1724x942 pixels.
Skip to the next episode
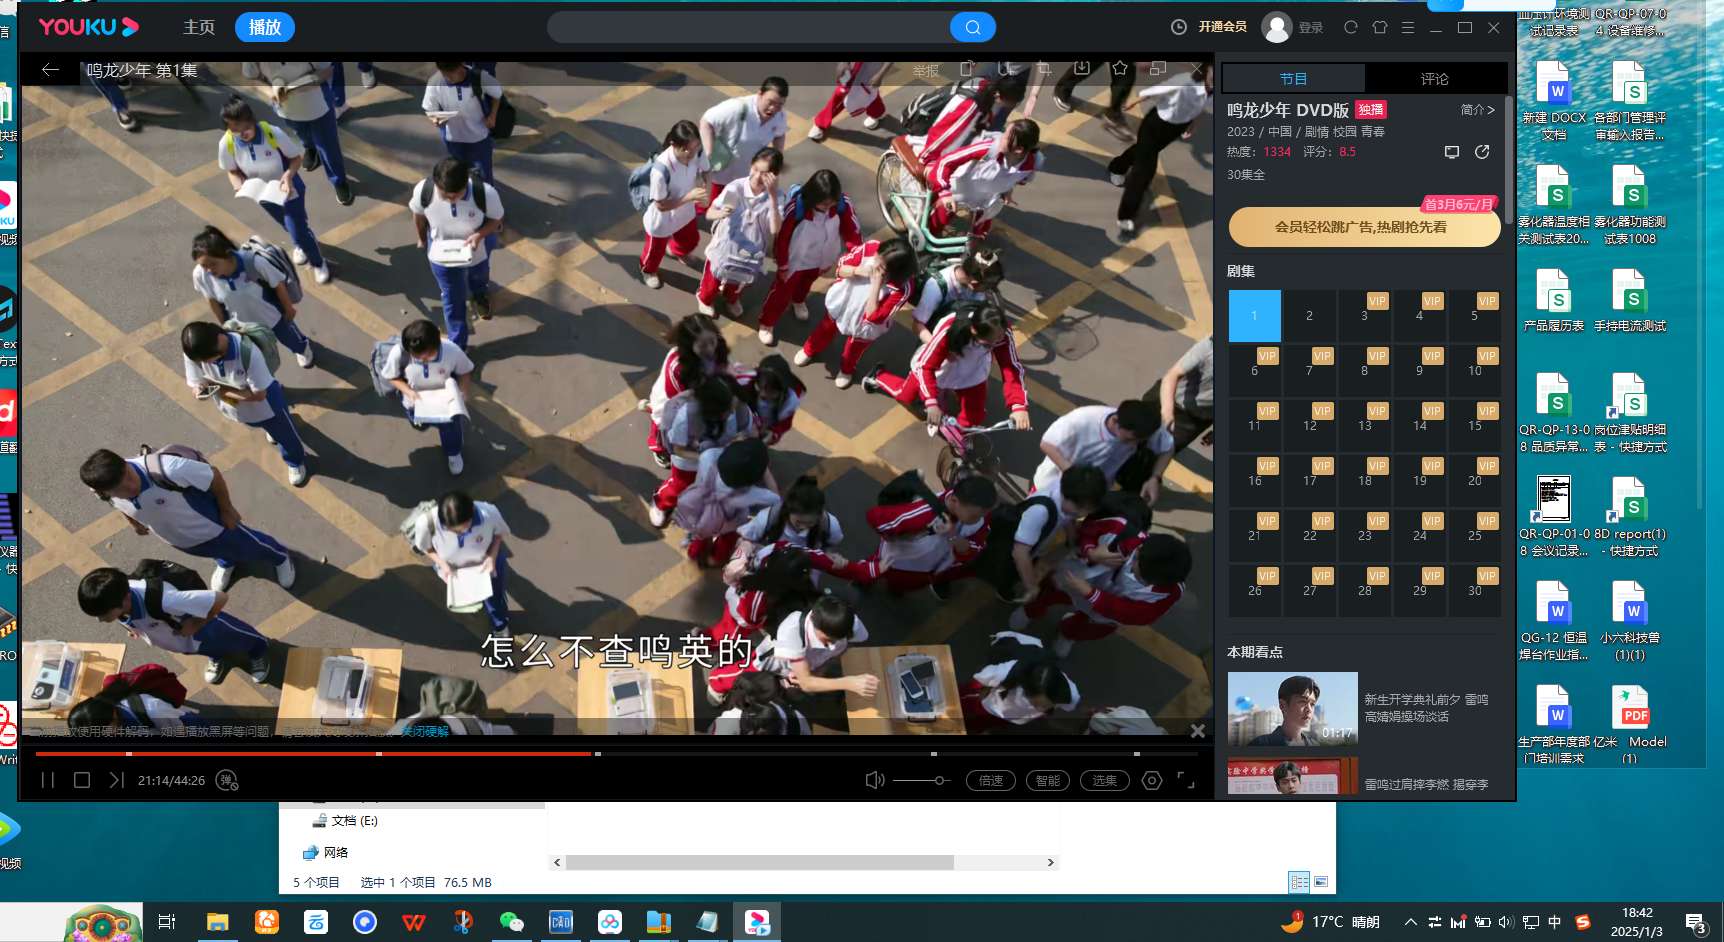(116, 780)
